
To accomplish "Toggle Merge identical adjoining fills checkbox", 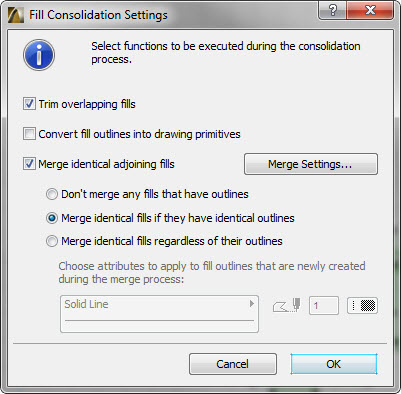I will [29, 164].
